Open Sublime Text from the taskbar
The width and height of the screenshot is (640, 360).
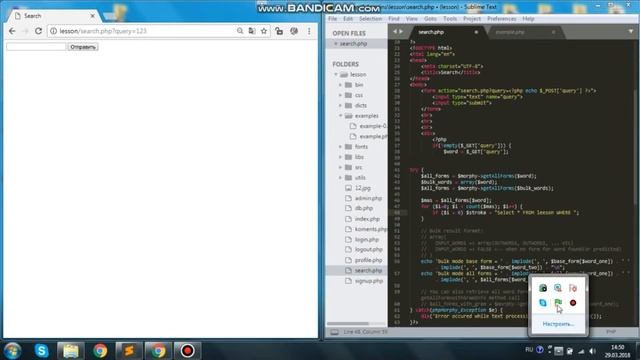(129, 351)
